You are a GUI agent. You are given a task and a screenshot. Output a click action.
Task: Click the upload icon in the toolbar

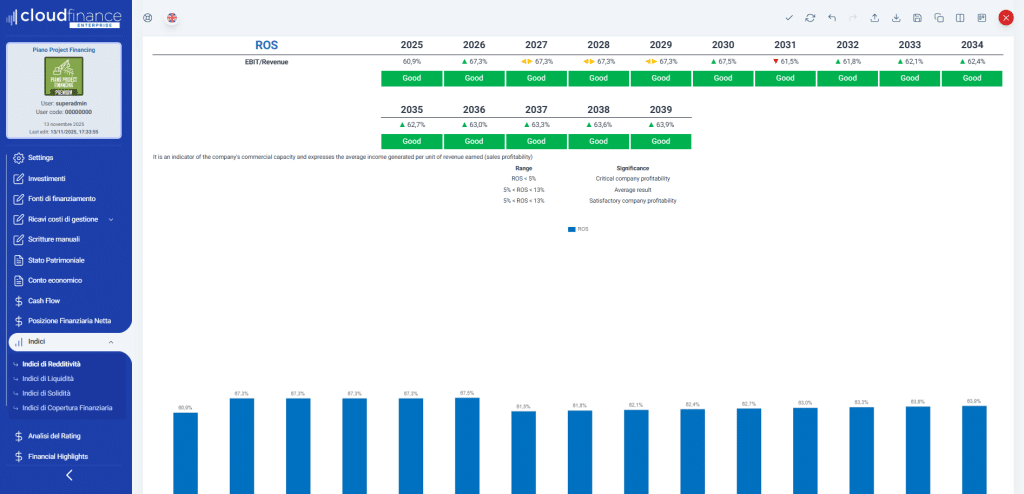875,18
